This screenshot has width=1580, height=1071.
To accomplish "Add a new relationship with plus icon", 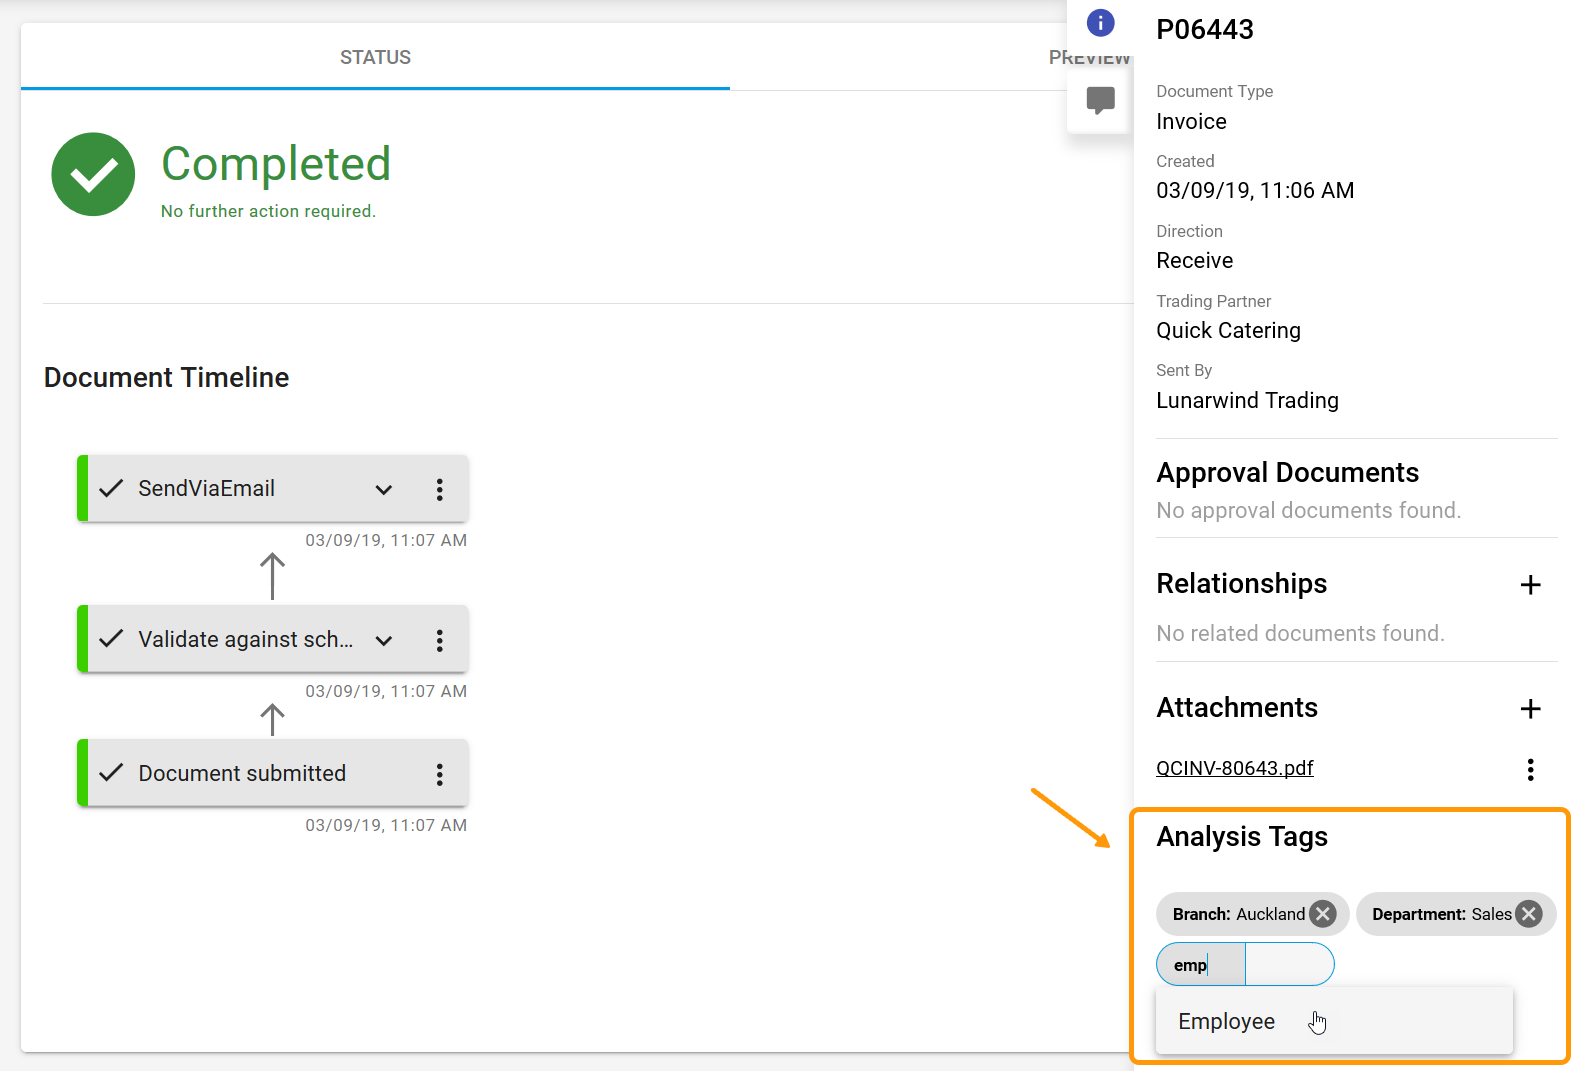I will coord(1530,585).
